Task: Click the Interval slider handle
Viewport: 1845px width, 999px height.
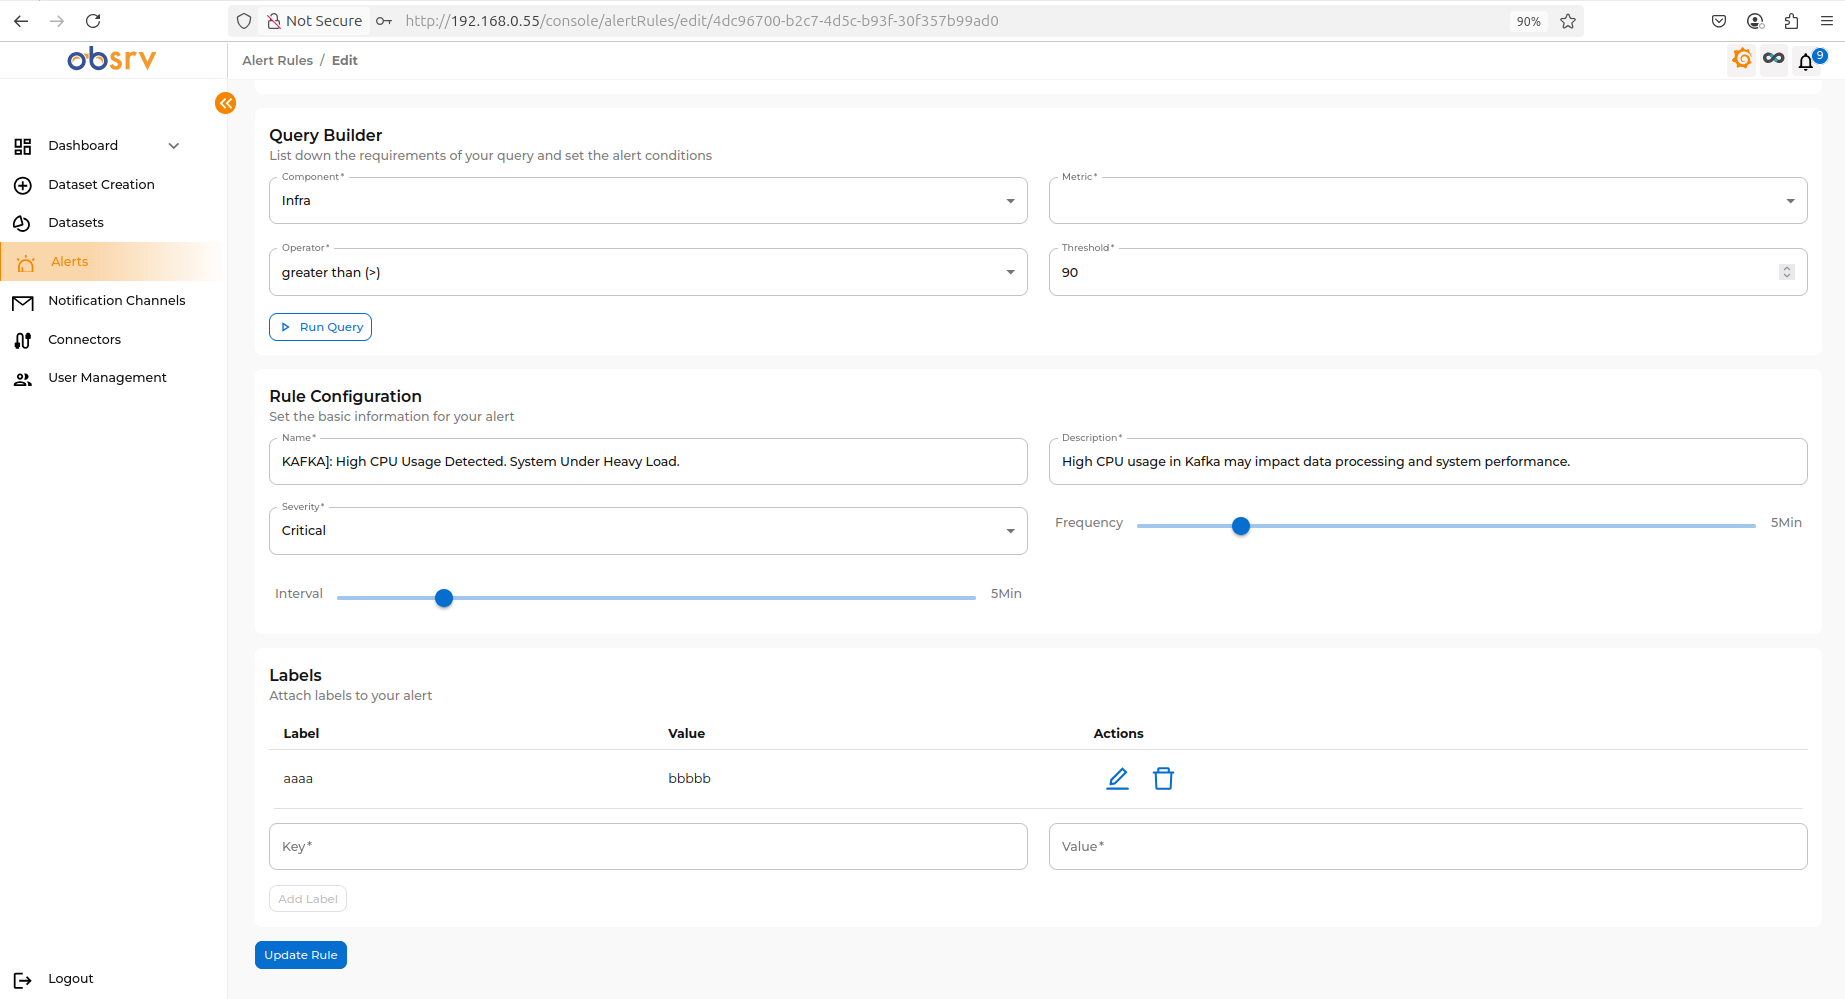Action: click(444, 598)
